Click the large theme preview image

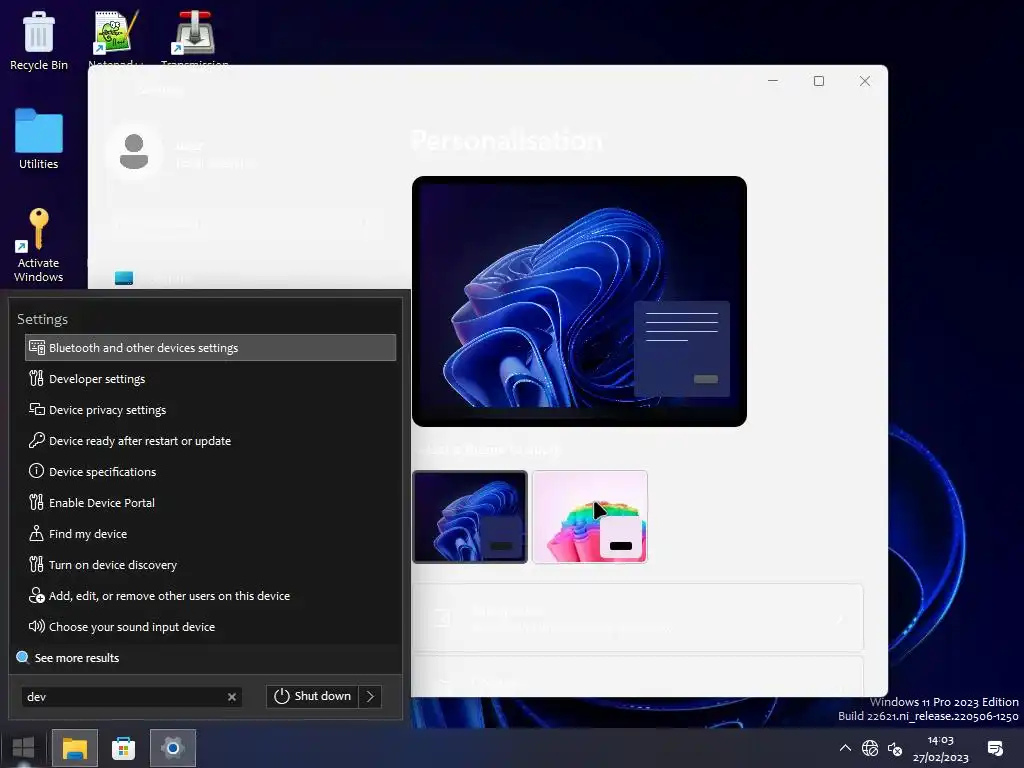(579, 301)
